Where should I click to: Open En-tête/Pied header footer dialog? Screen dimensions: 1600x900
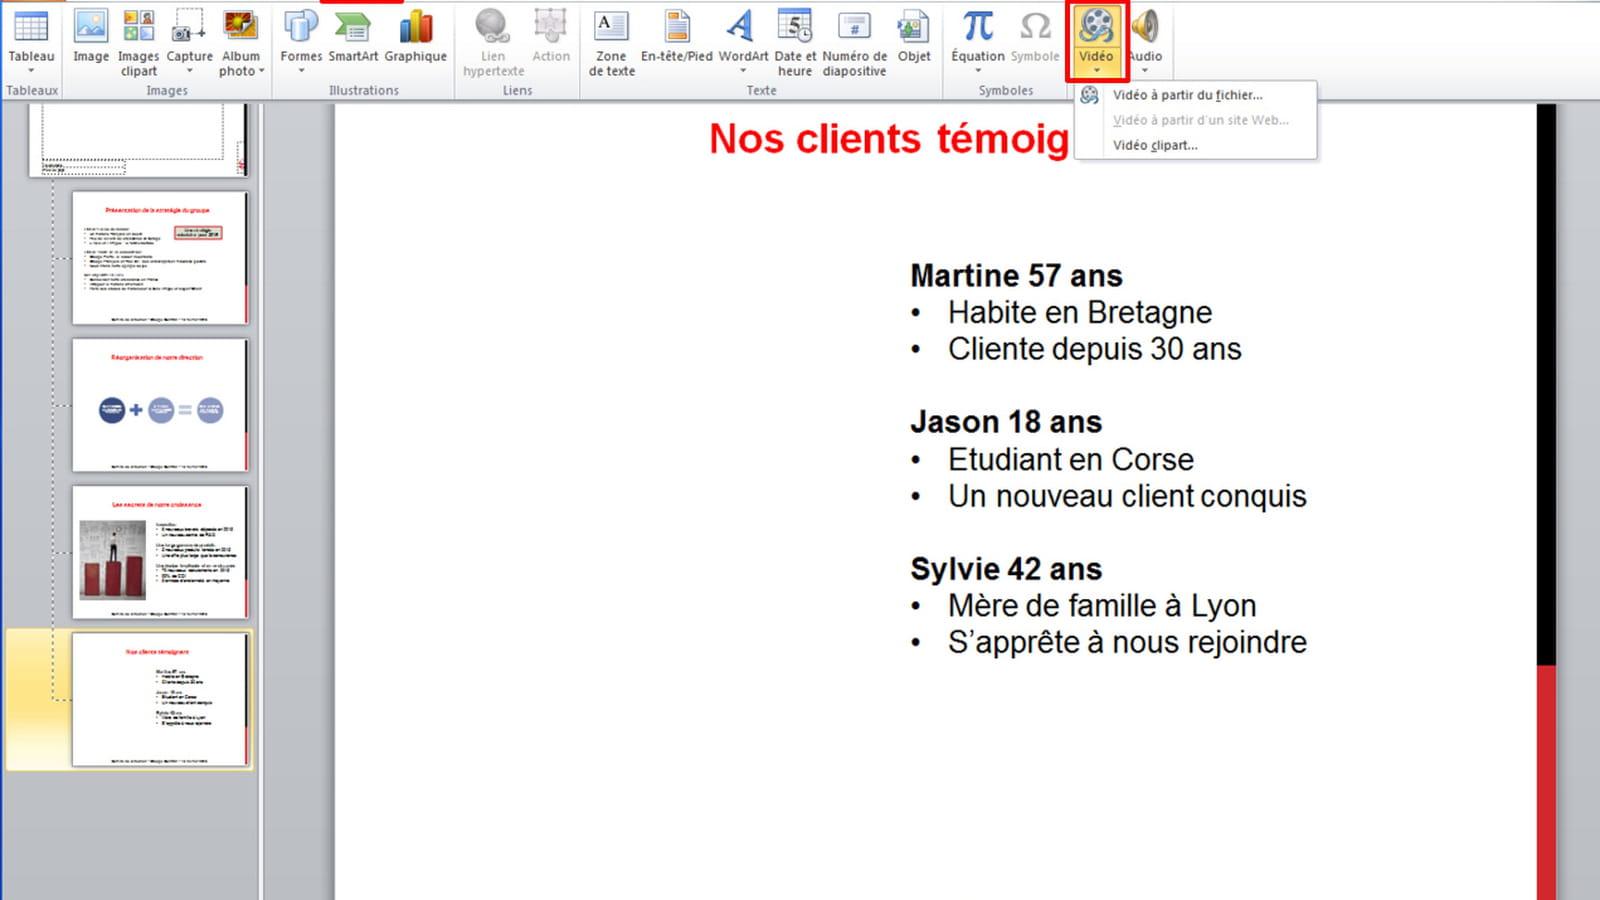coord(677,37)
